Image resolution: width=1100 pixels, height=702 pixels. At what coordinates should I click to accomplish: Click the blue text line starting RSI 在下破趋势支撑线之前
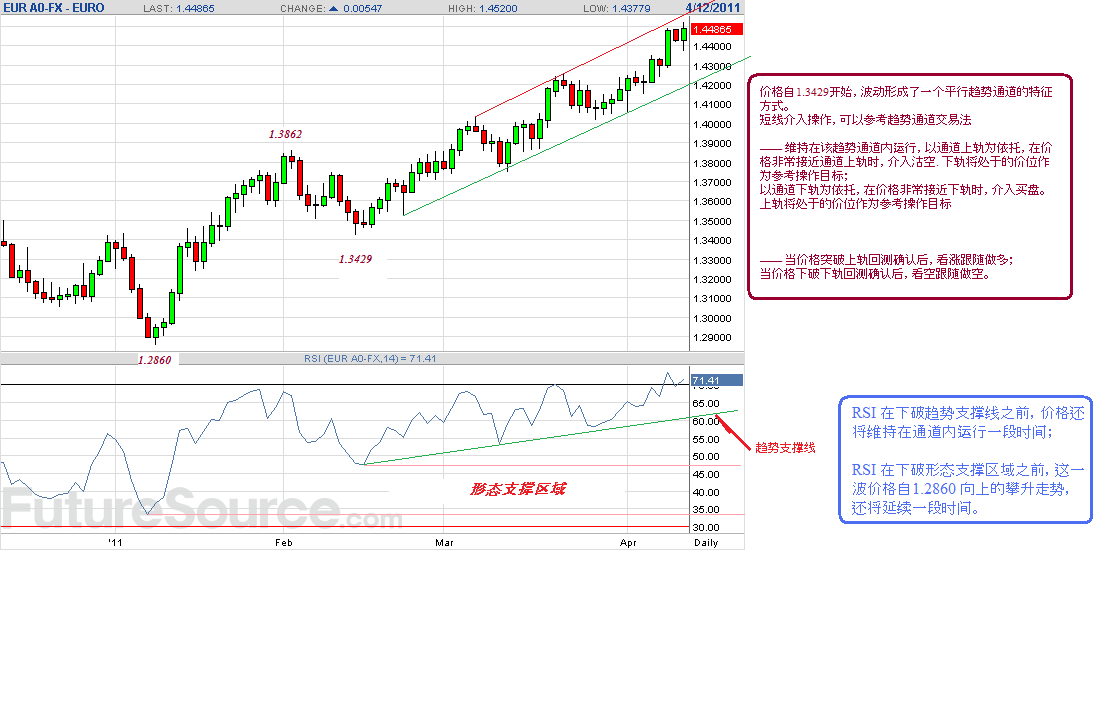point(968,413)
